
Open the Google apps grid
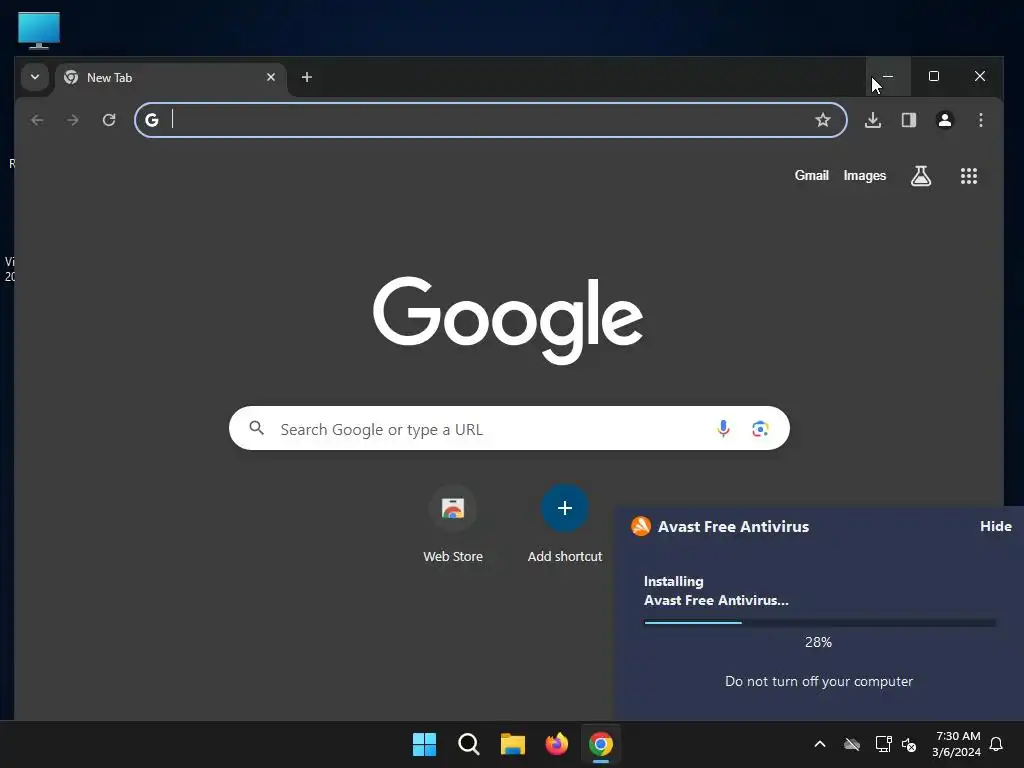(969, 176)
